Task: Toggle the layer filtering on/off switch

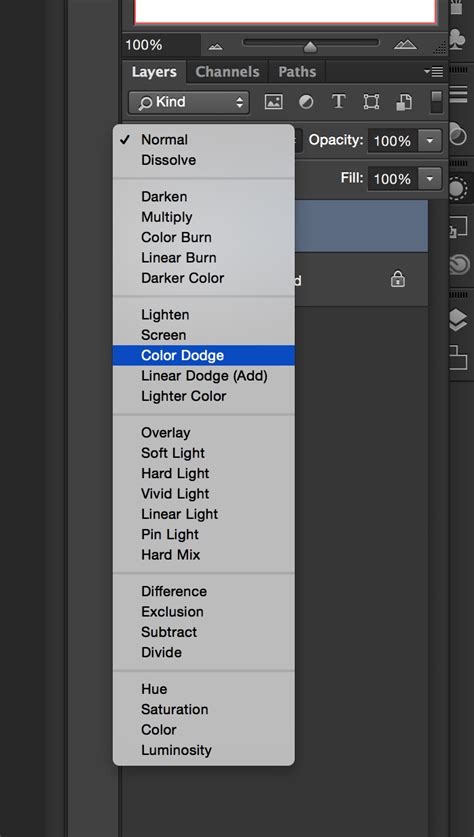Action: 437,101
